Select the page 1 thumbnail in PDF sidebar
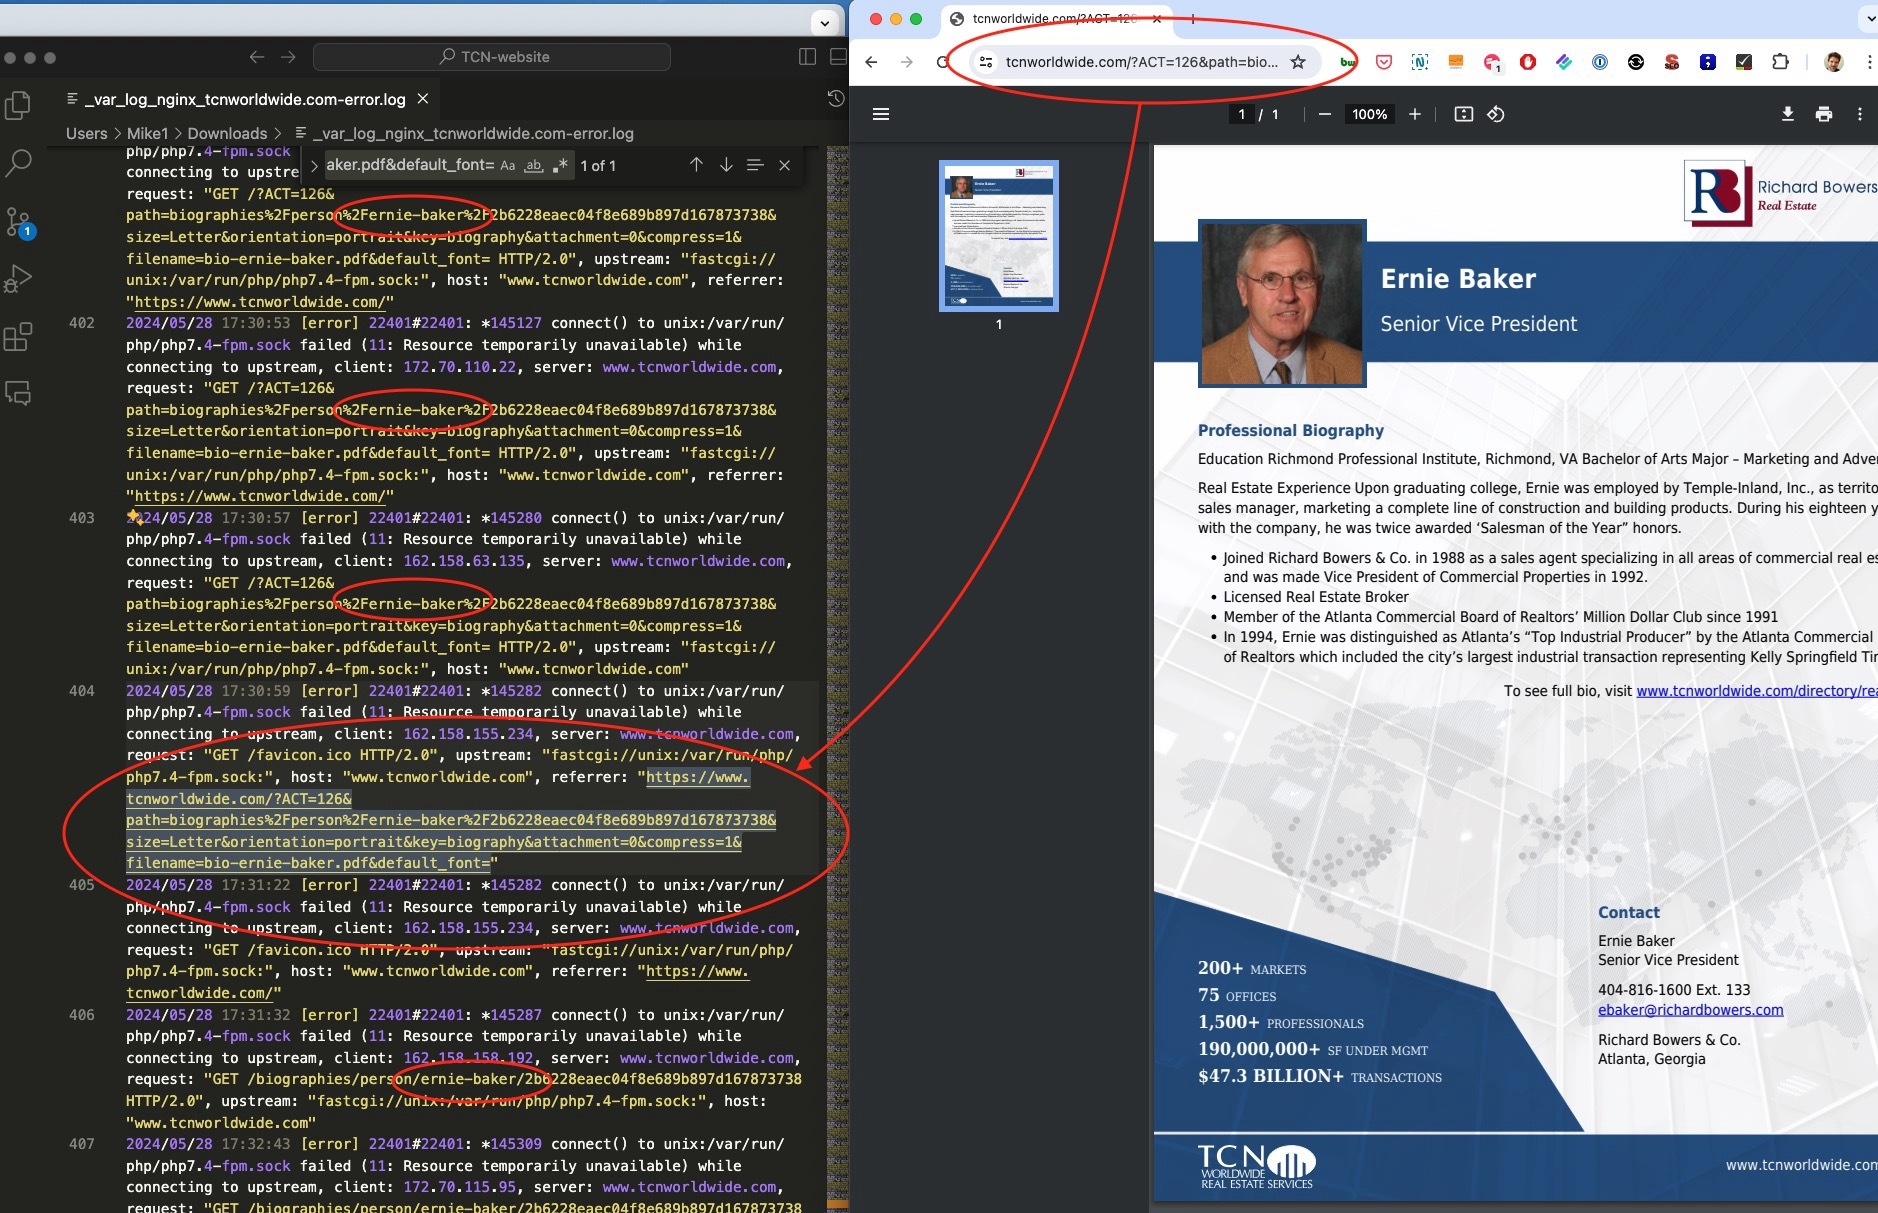The image size is (1878, 1213). 999,236
